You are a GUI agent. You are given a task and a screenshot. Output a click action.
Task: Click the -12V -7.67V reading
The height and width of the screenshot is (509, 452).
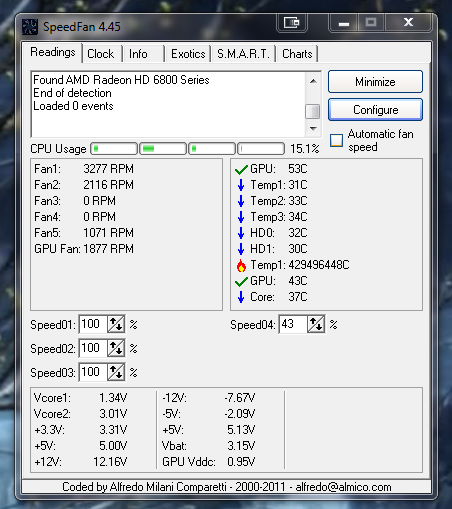point(209,398)
